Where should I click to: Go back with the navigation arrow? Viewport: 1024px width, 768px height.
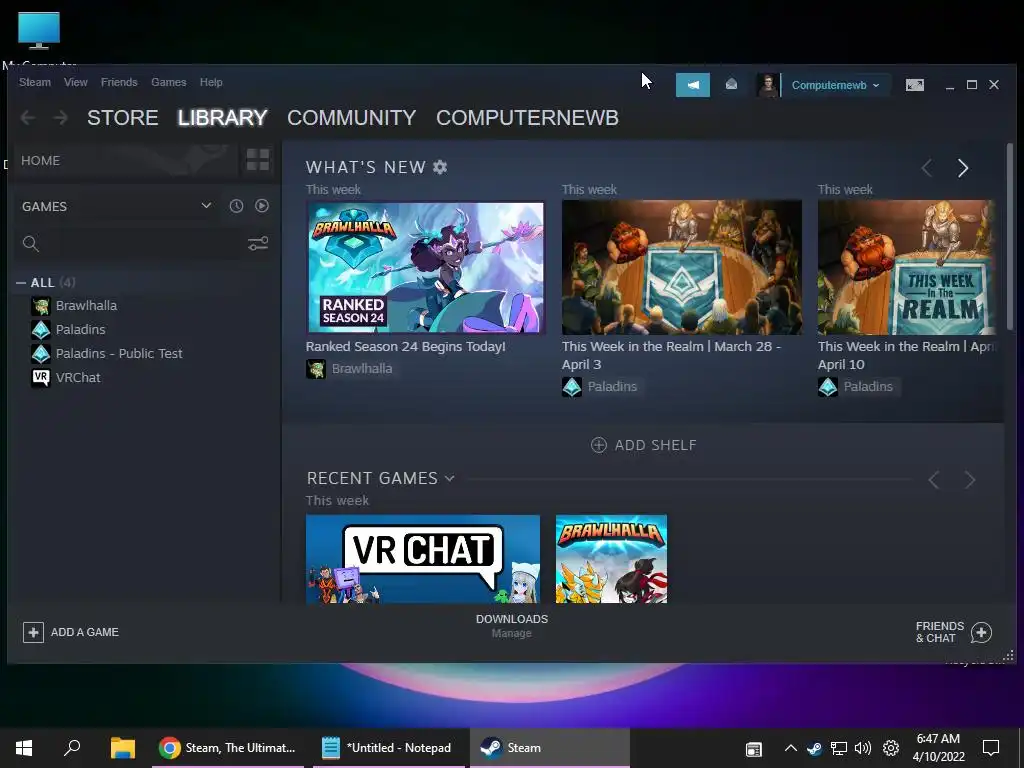click(27, 118)
